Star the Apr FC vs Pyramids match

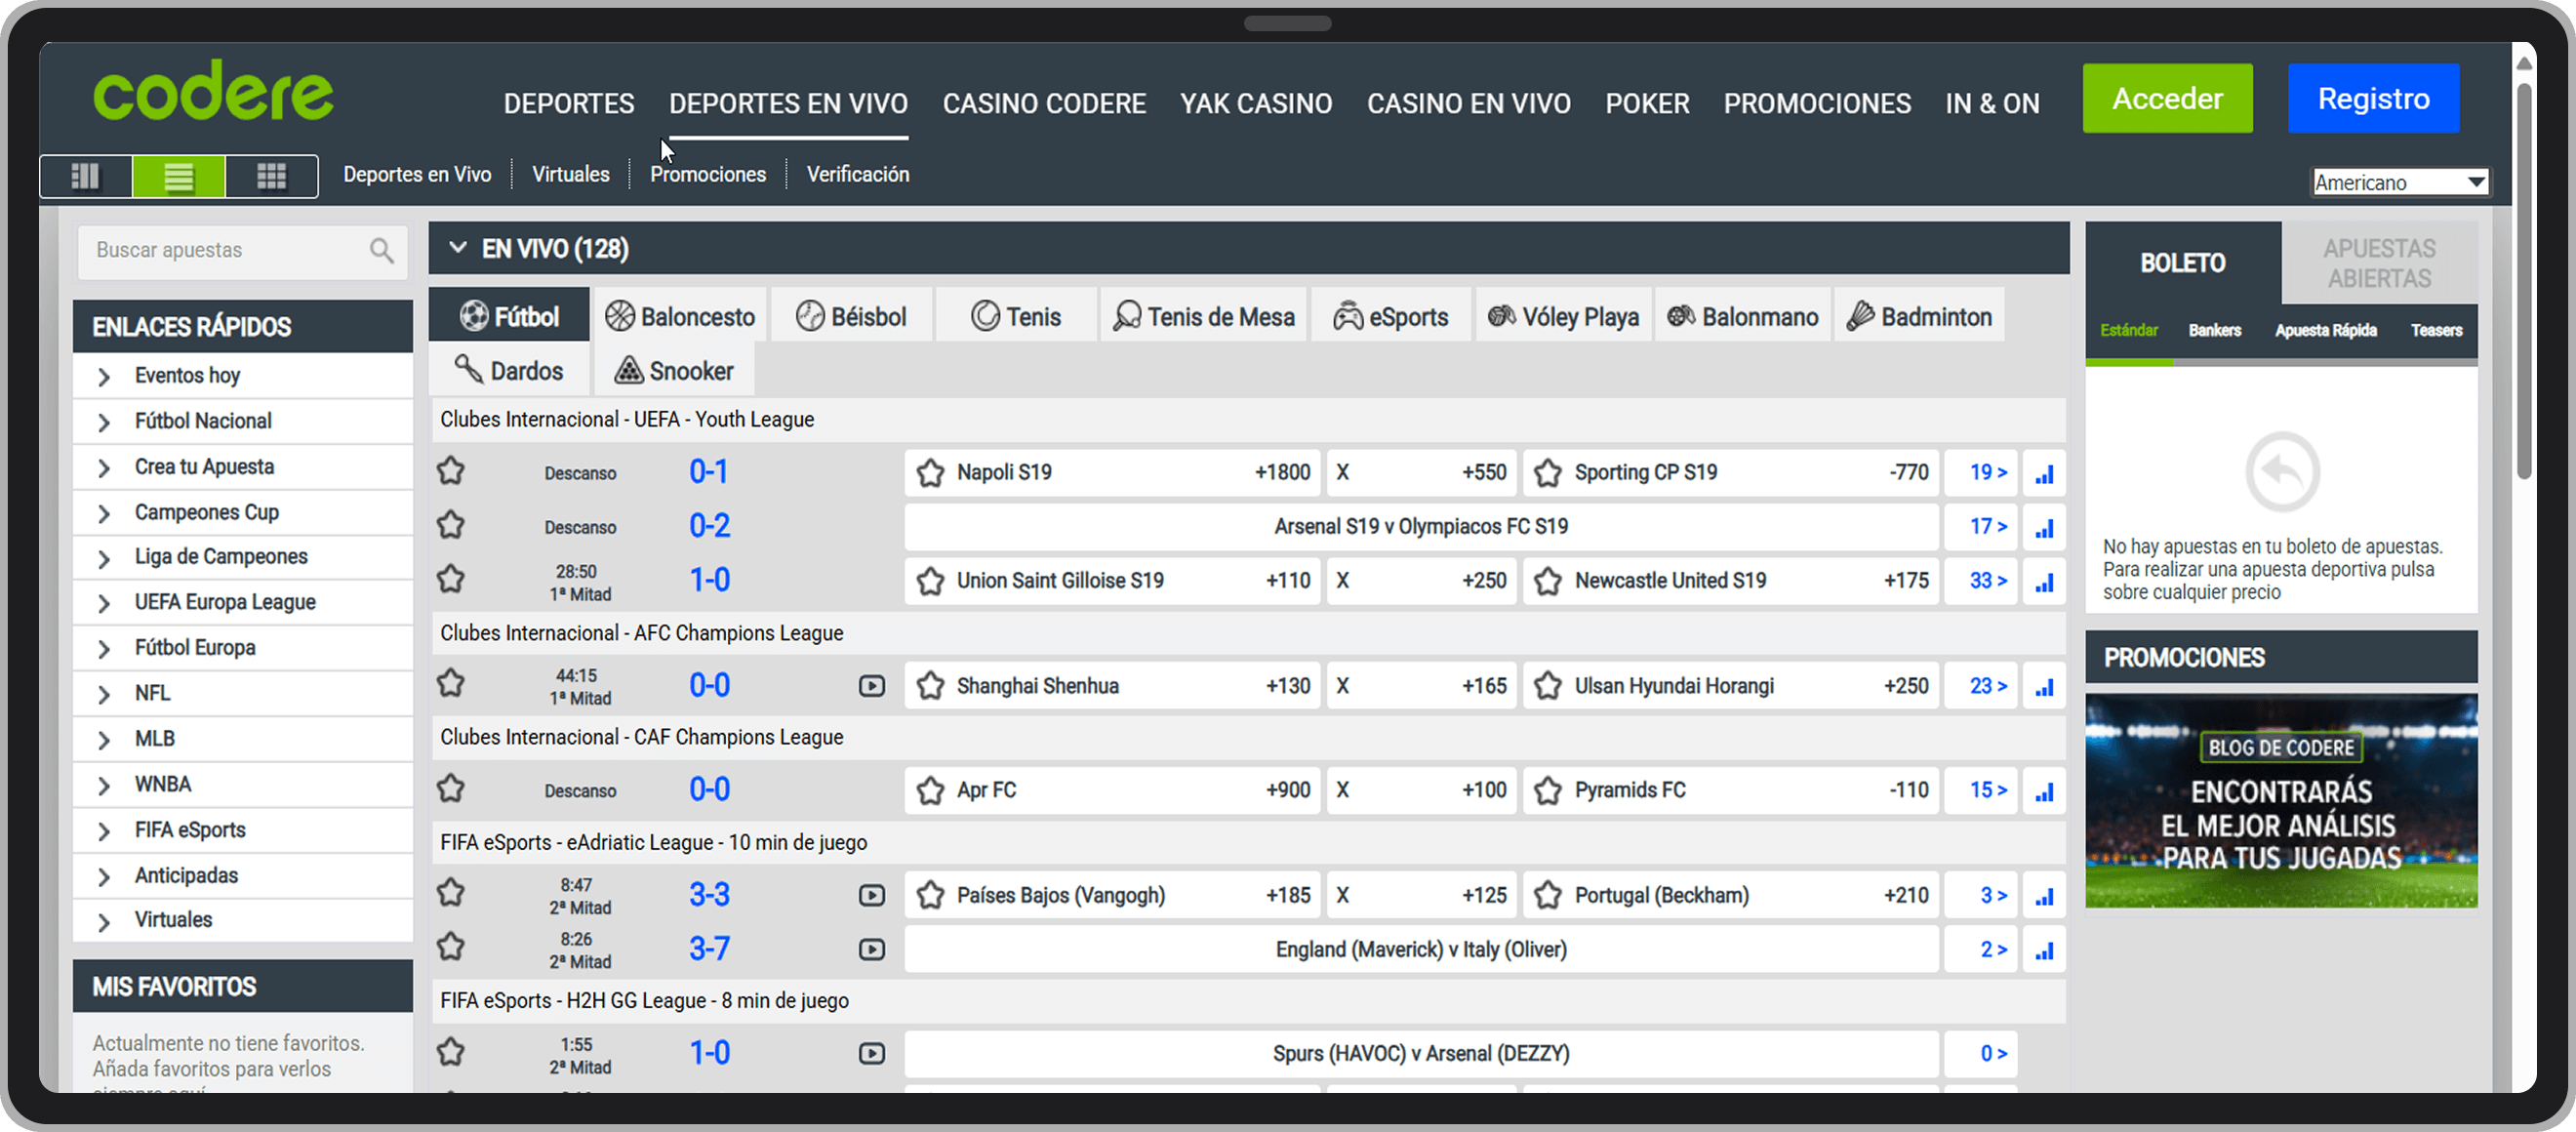click(x=451, y=789)
